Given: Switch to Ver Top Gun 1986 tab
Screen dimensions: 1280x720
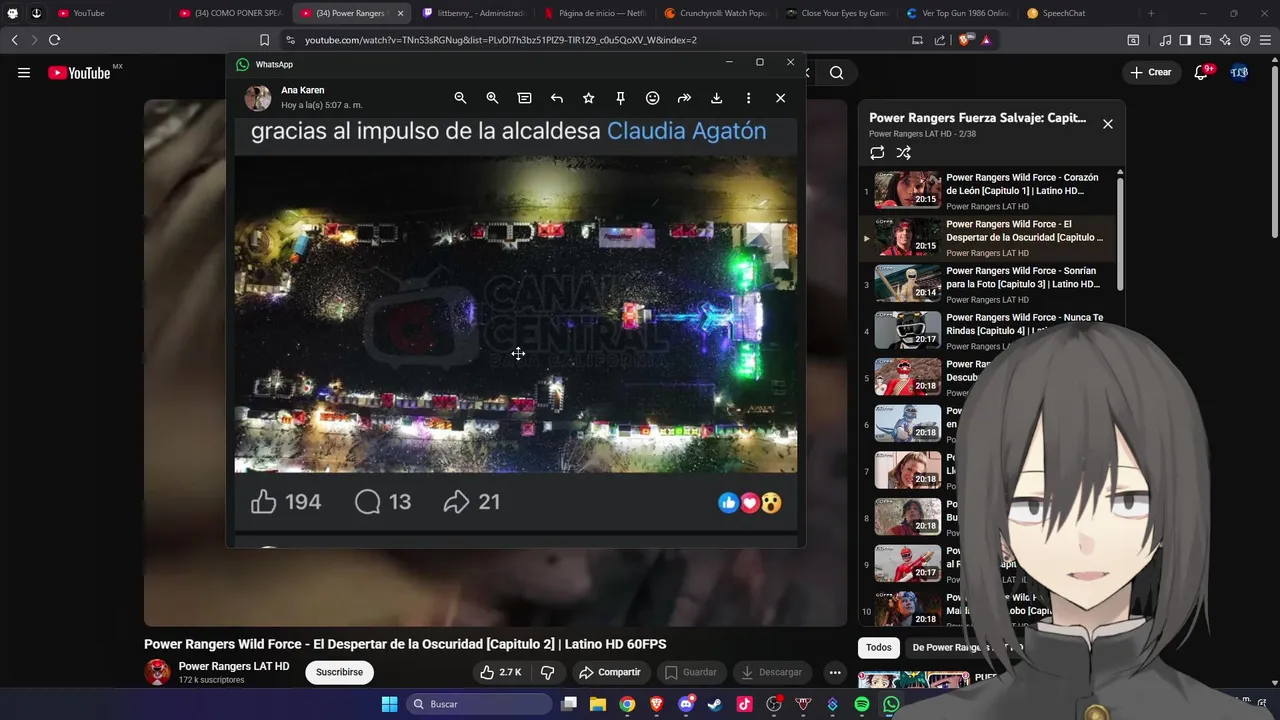Looking at the screenshot, I should tap(959, 13).
